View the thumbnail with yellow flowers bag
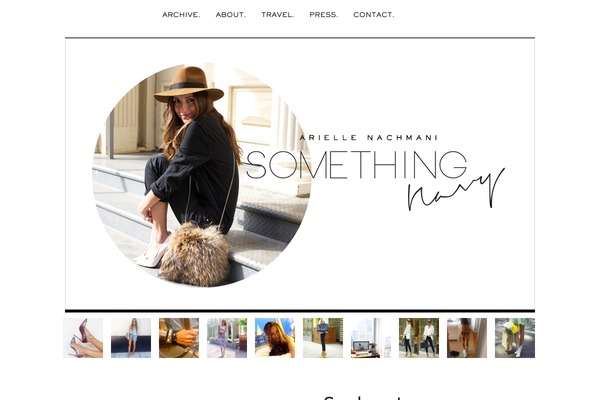This screenshot has width=600, height=400. point(515,338)
